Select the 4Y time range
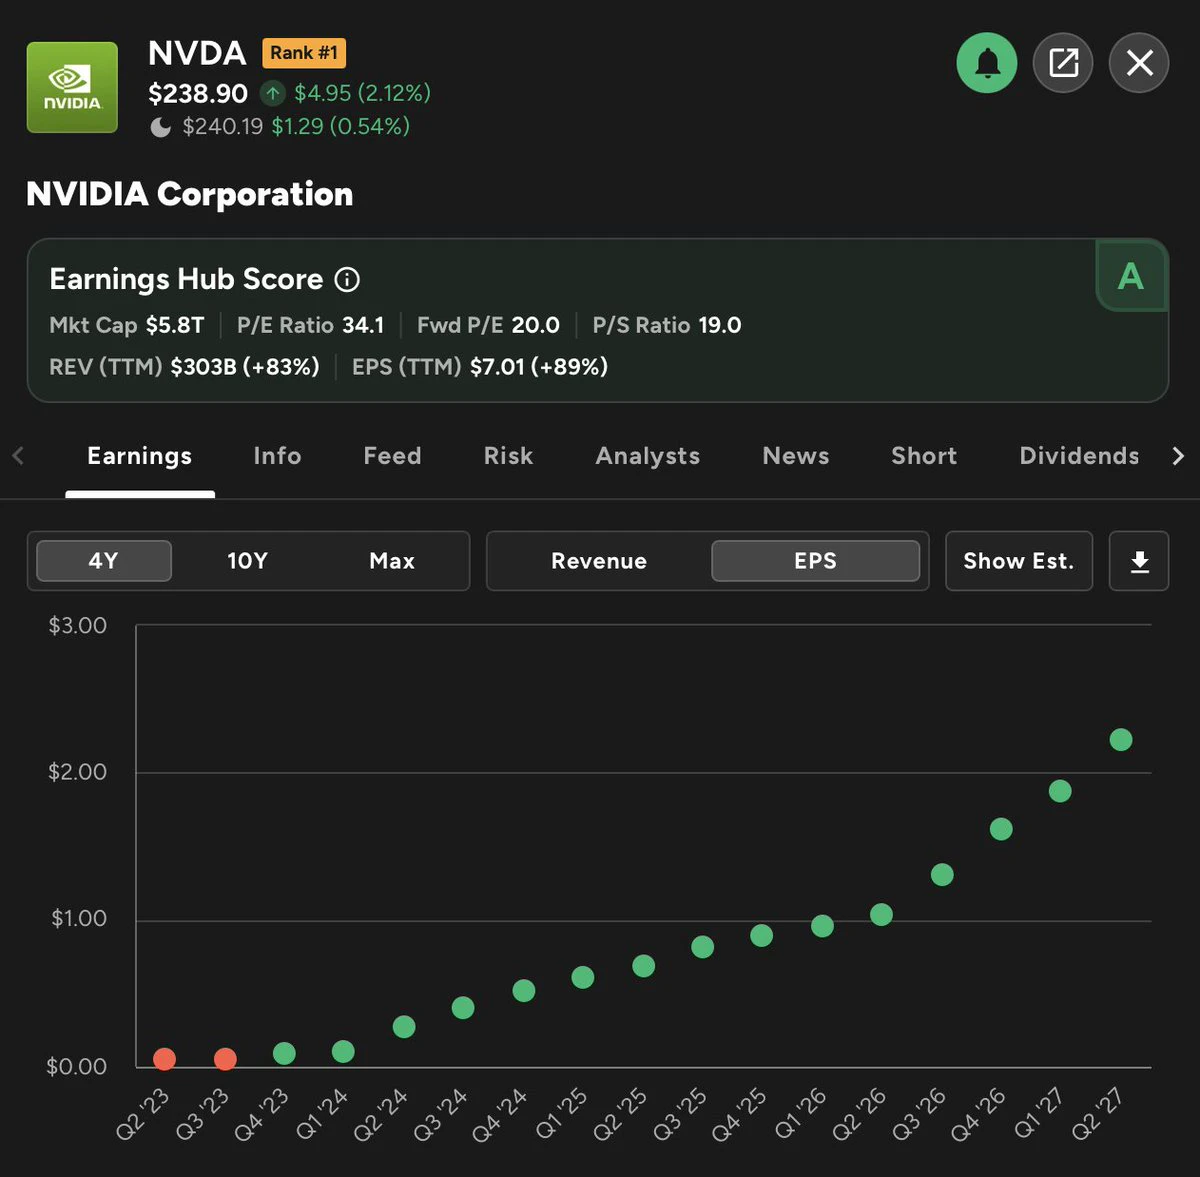Screen dimensions: 1200x1177 click(x=104, y=561)
